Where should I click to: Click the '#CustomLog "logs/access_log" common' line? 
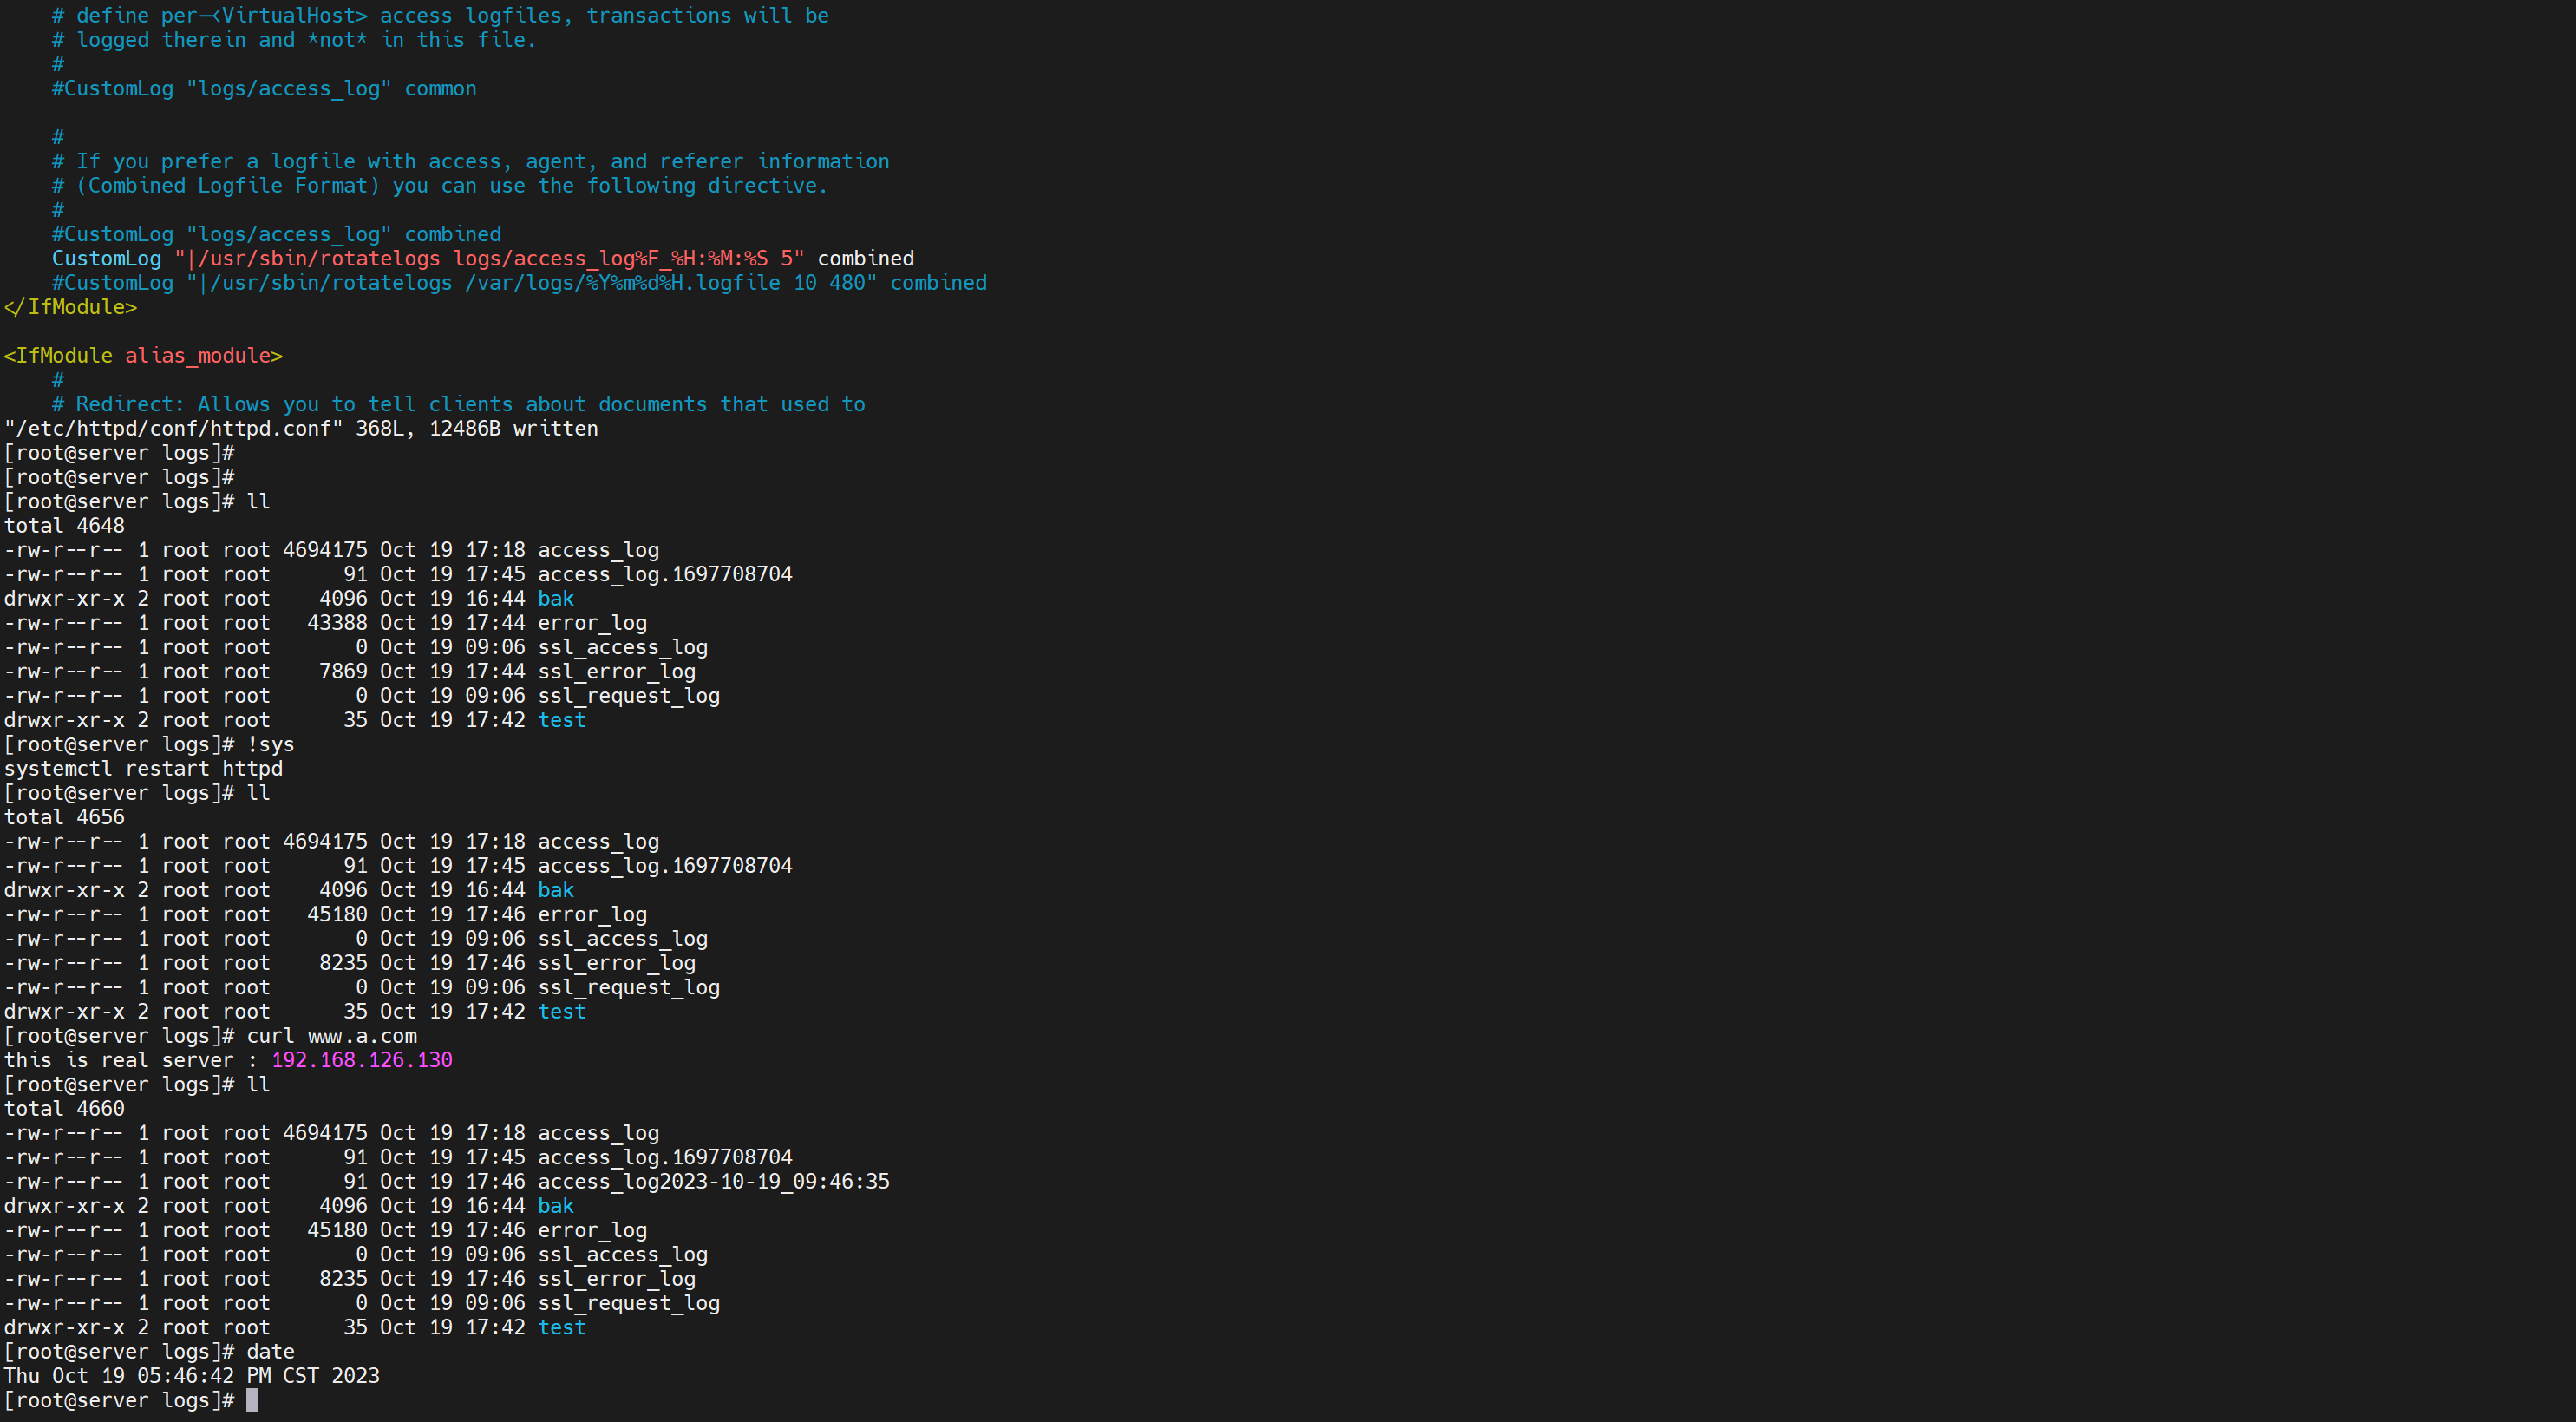[x=264, y=88]
